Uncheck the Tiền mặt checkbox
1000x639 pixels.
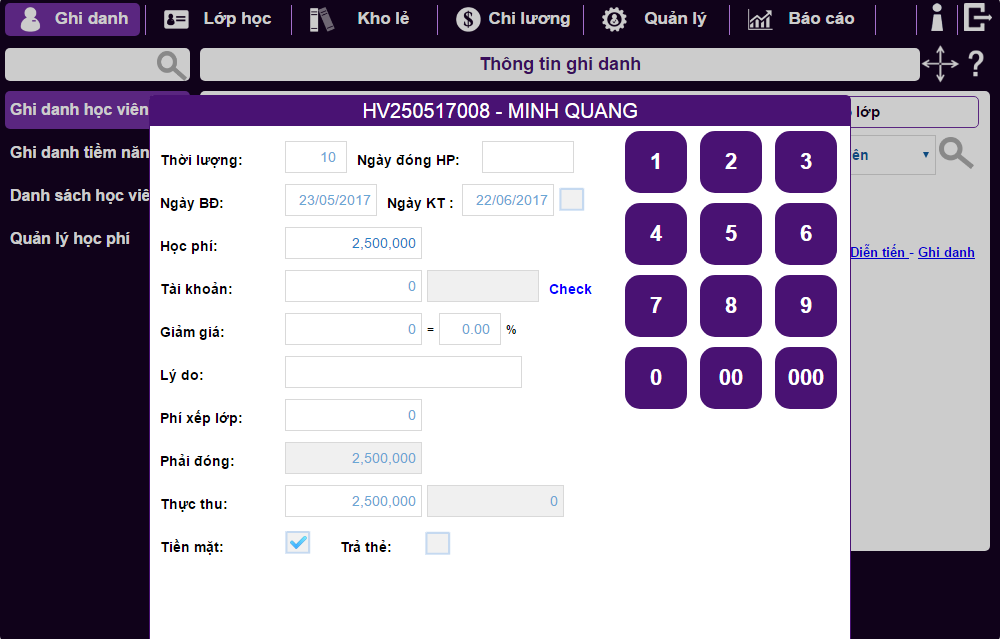pos(298,543)
